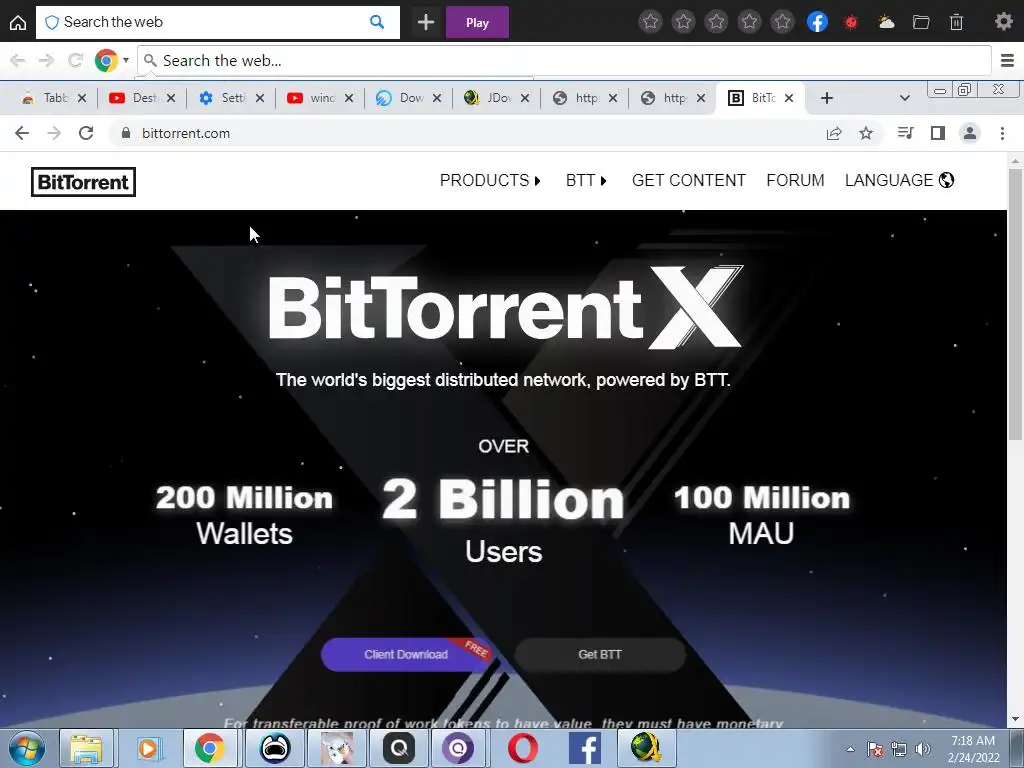Open settings gear in the top bar
The height and width of the screenshot is (768, 1024).
1003,22
